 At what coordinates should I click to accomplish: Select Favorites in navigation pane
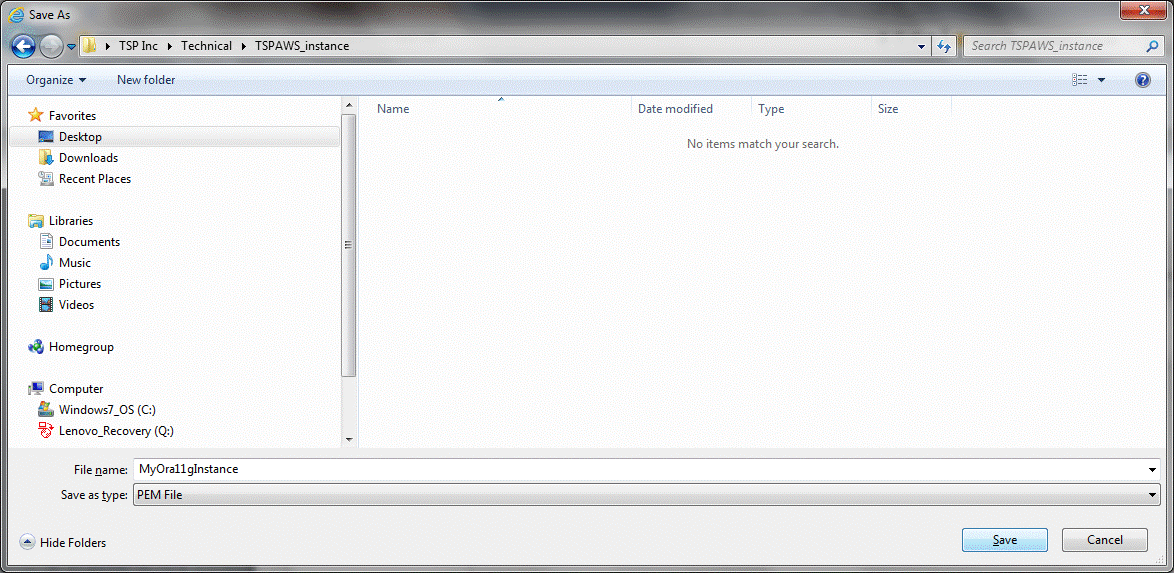(x=72, y=115)
